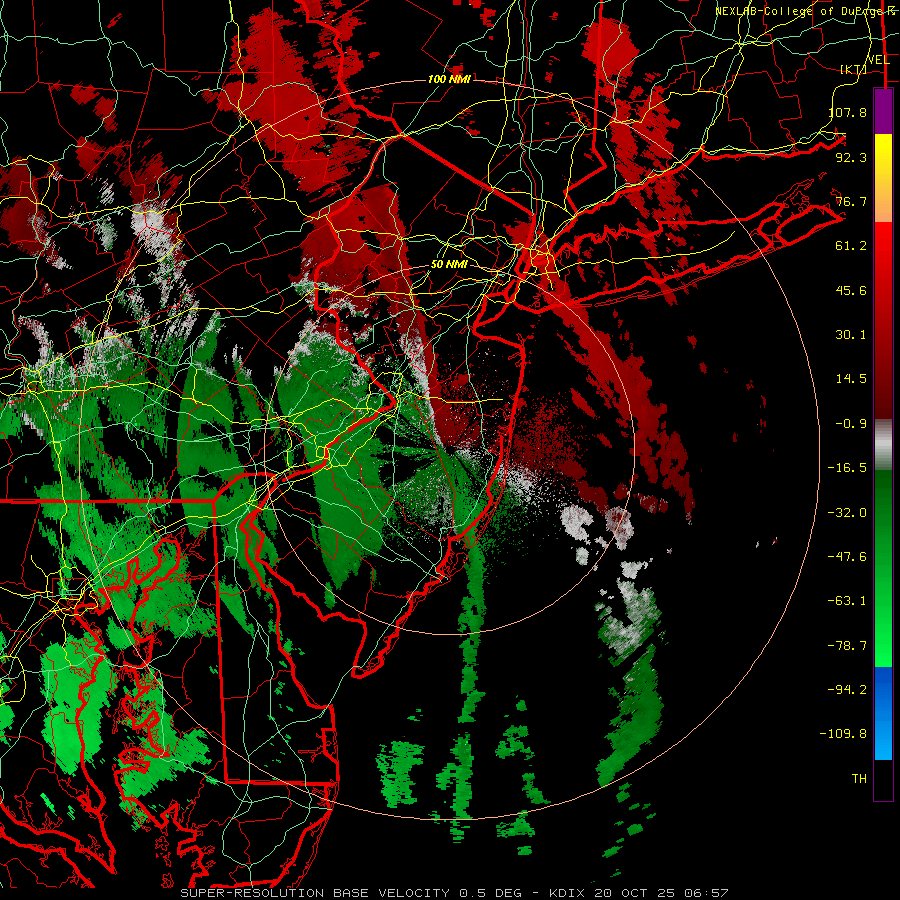Viewport: 900px width, 900px height.
Task: Click the 30.1 velocity scale value
Action: click(852, 335)
